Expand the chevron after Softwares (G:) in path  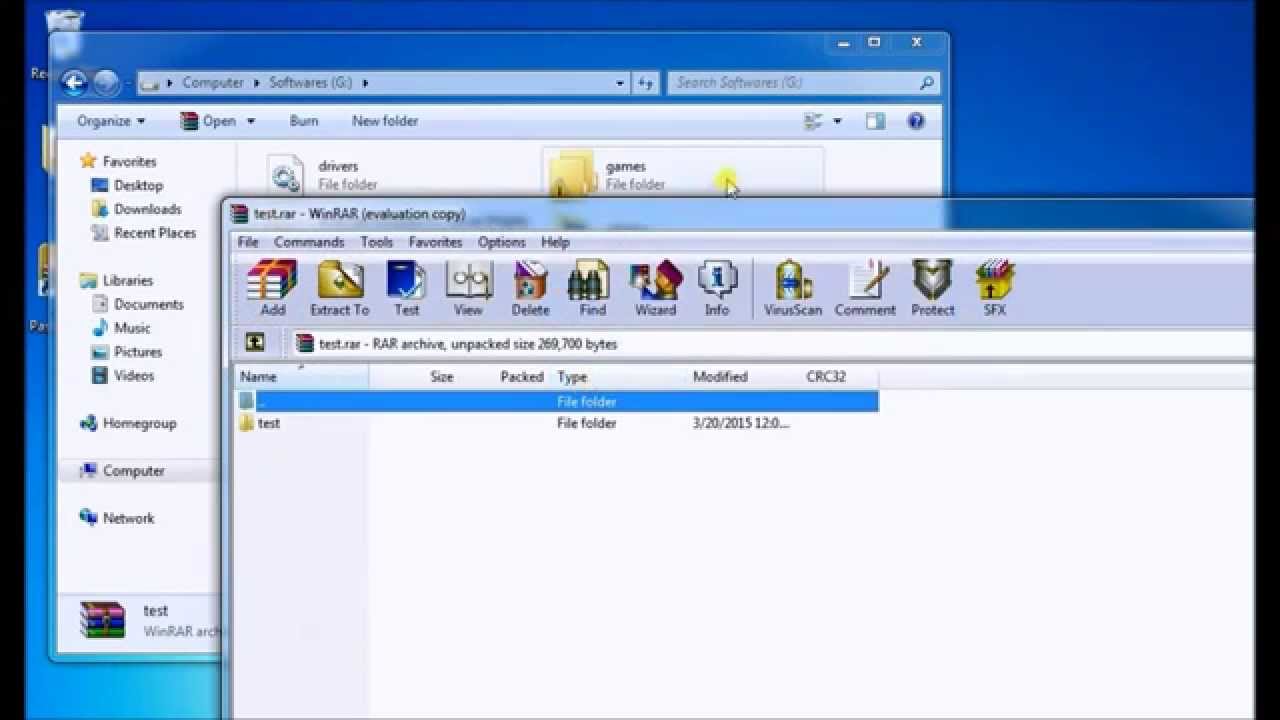365,83
